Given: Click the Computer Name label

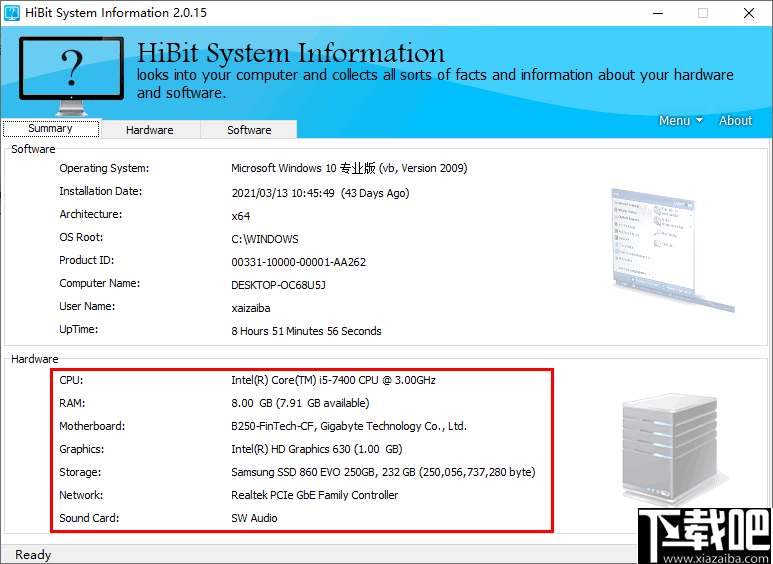Looking at the screenshot, I should click(x=100, y=283).
